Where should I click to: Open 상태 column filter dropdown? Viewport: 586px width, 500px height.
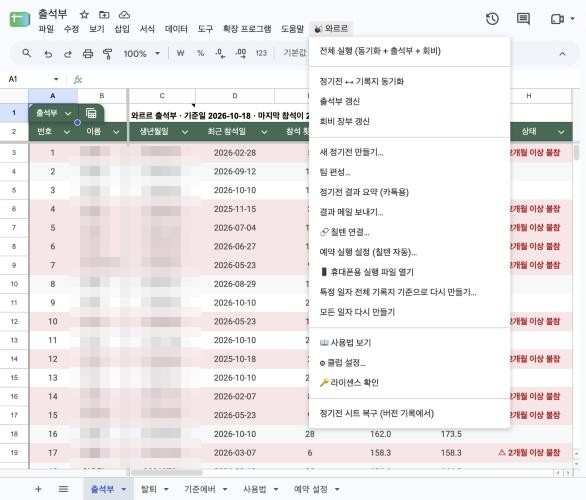[561, 132]
